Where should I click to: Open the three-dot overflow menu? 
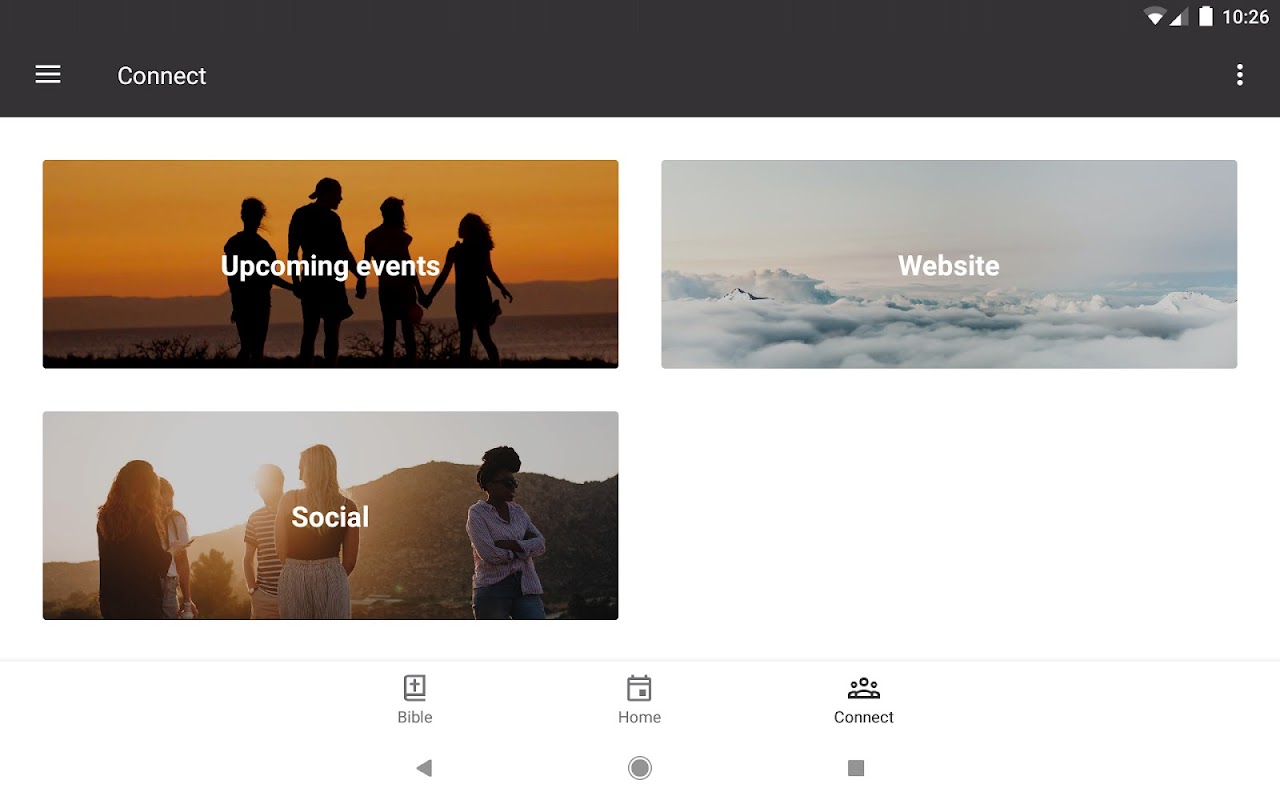[1240, 75]
